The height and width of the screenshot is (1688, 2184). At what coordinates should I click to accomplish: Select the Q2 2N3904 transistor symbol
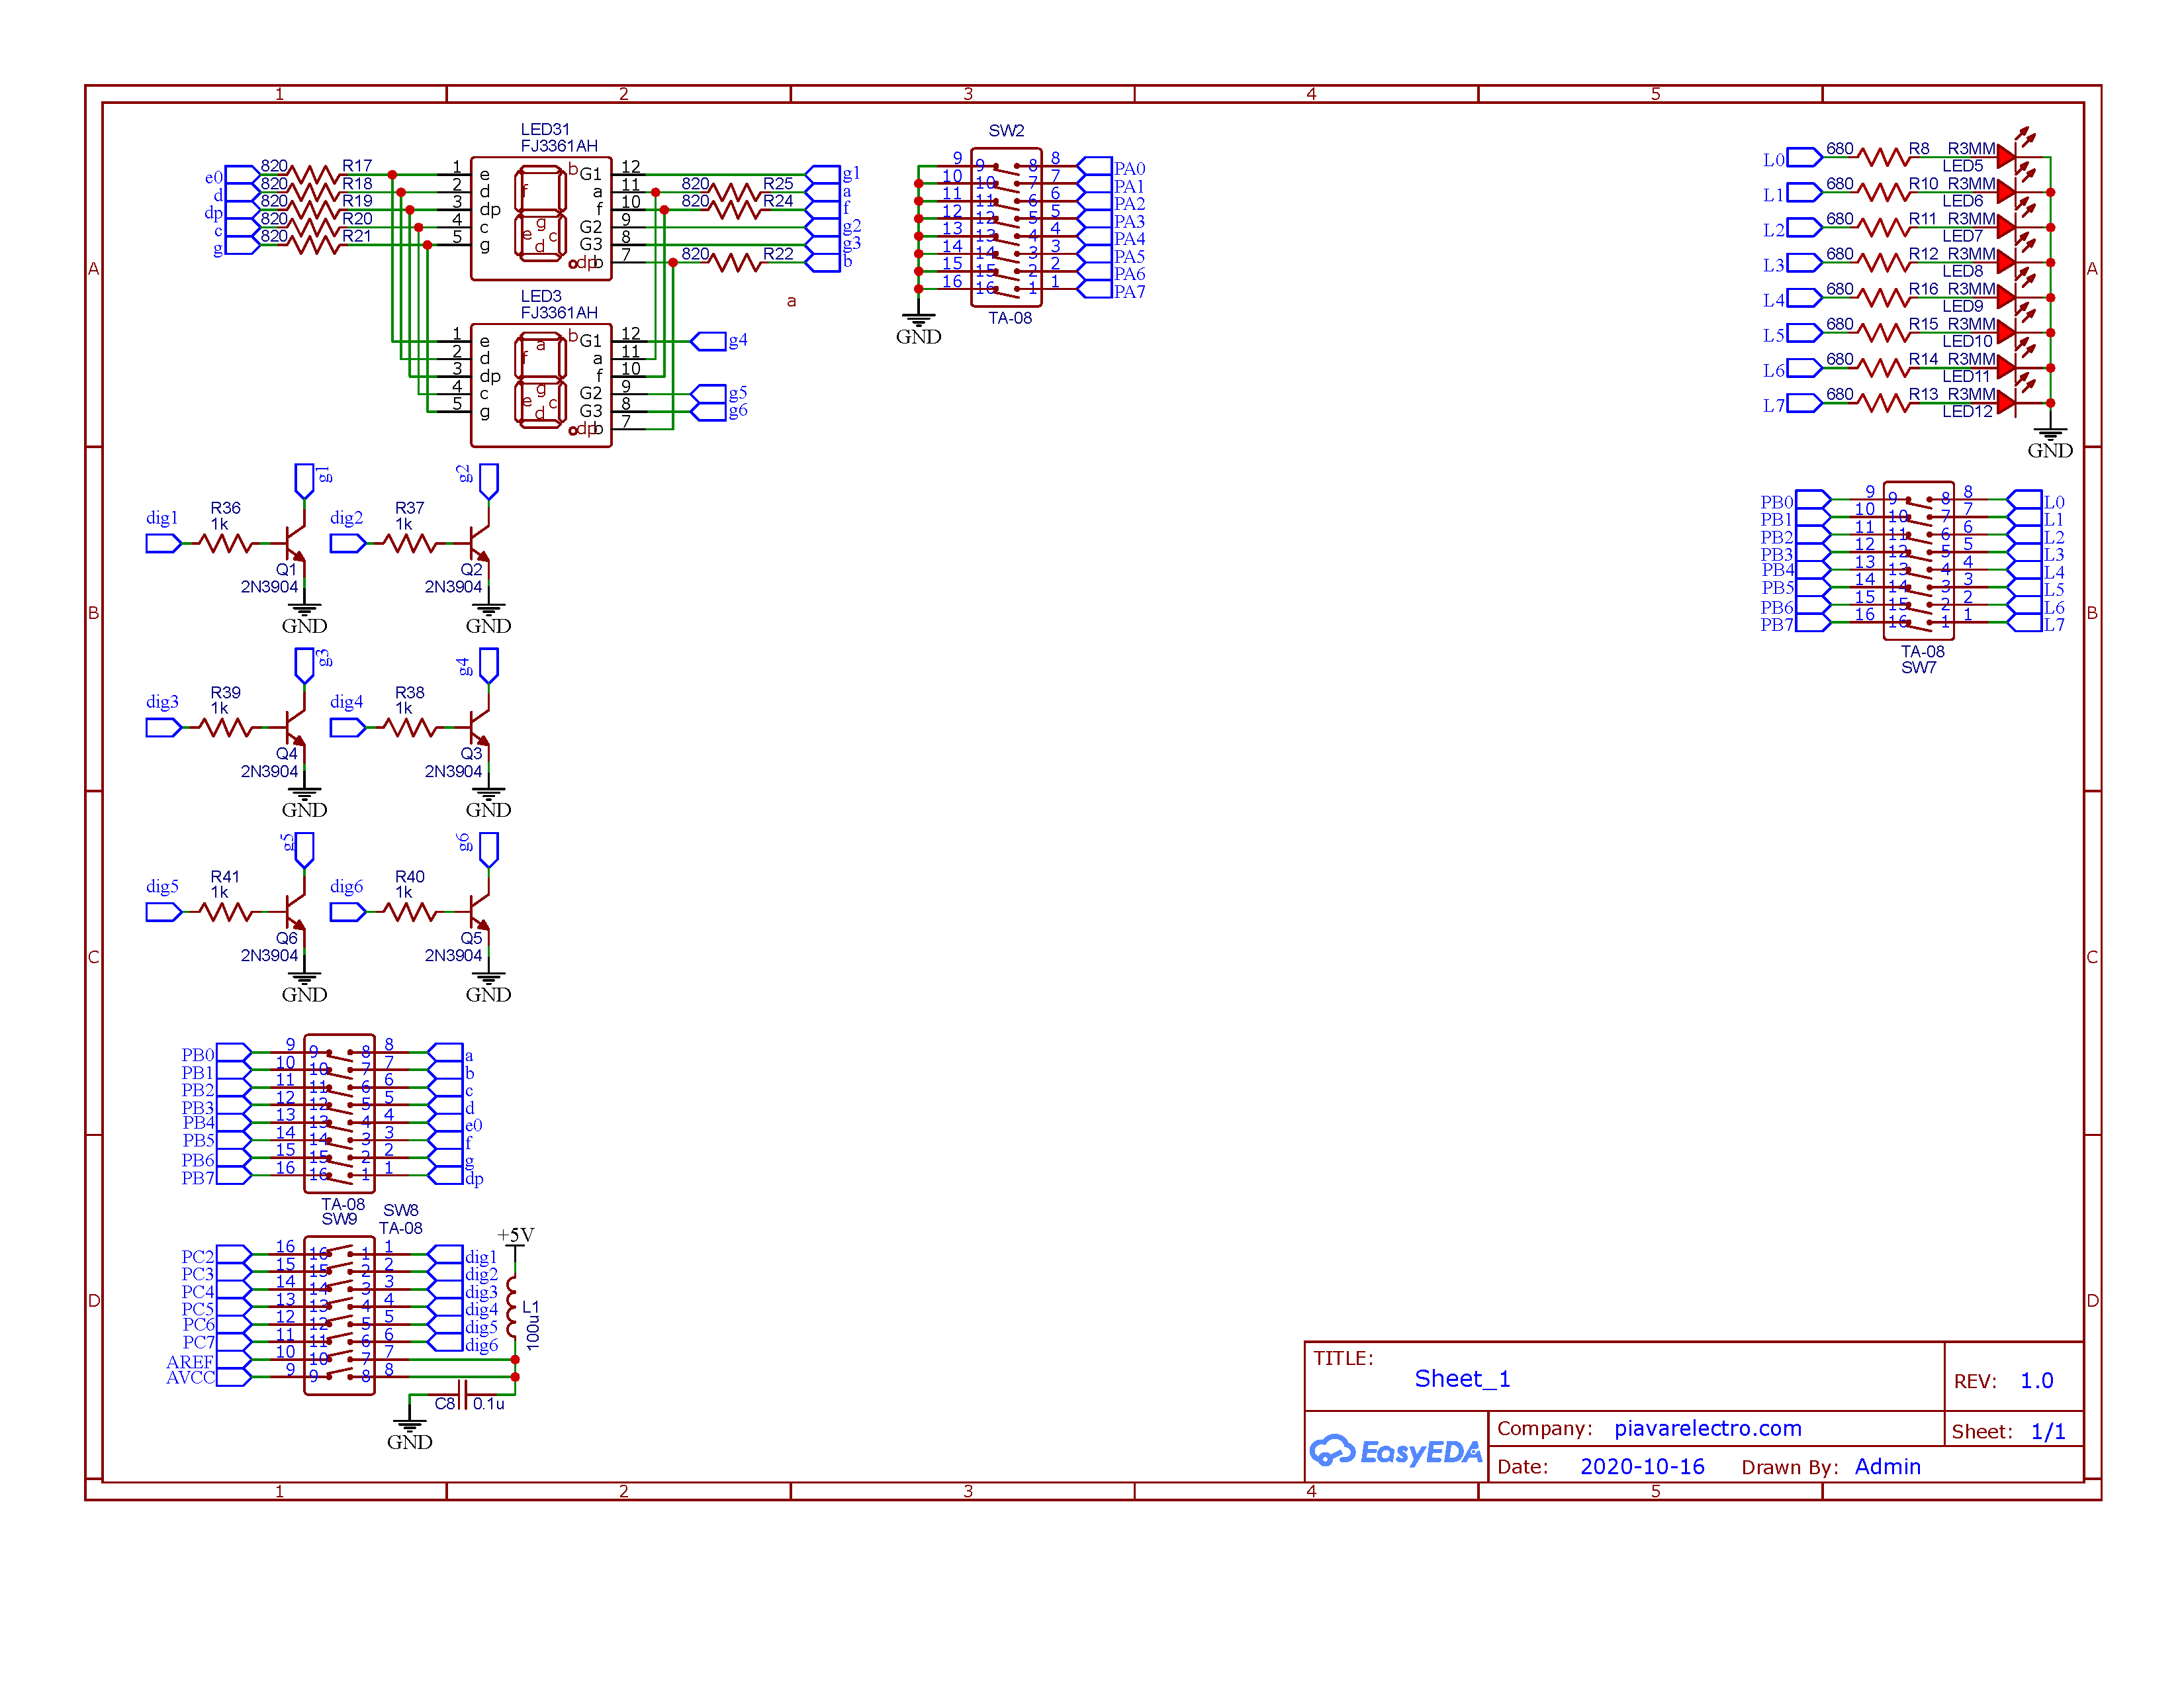point(480,542)
